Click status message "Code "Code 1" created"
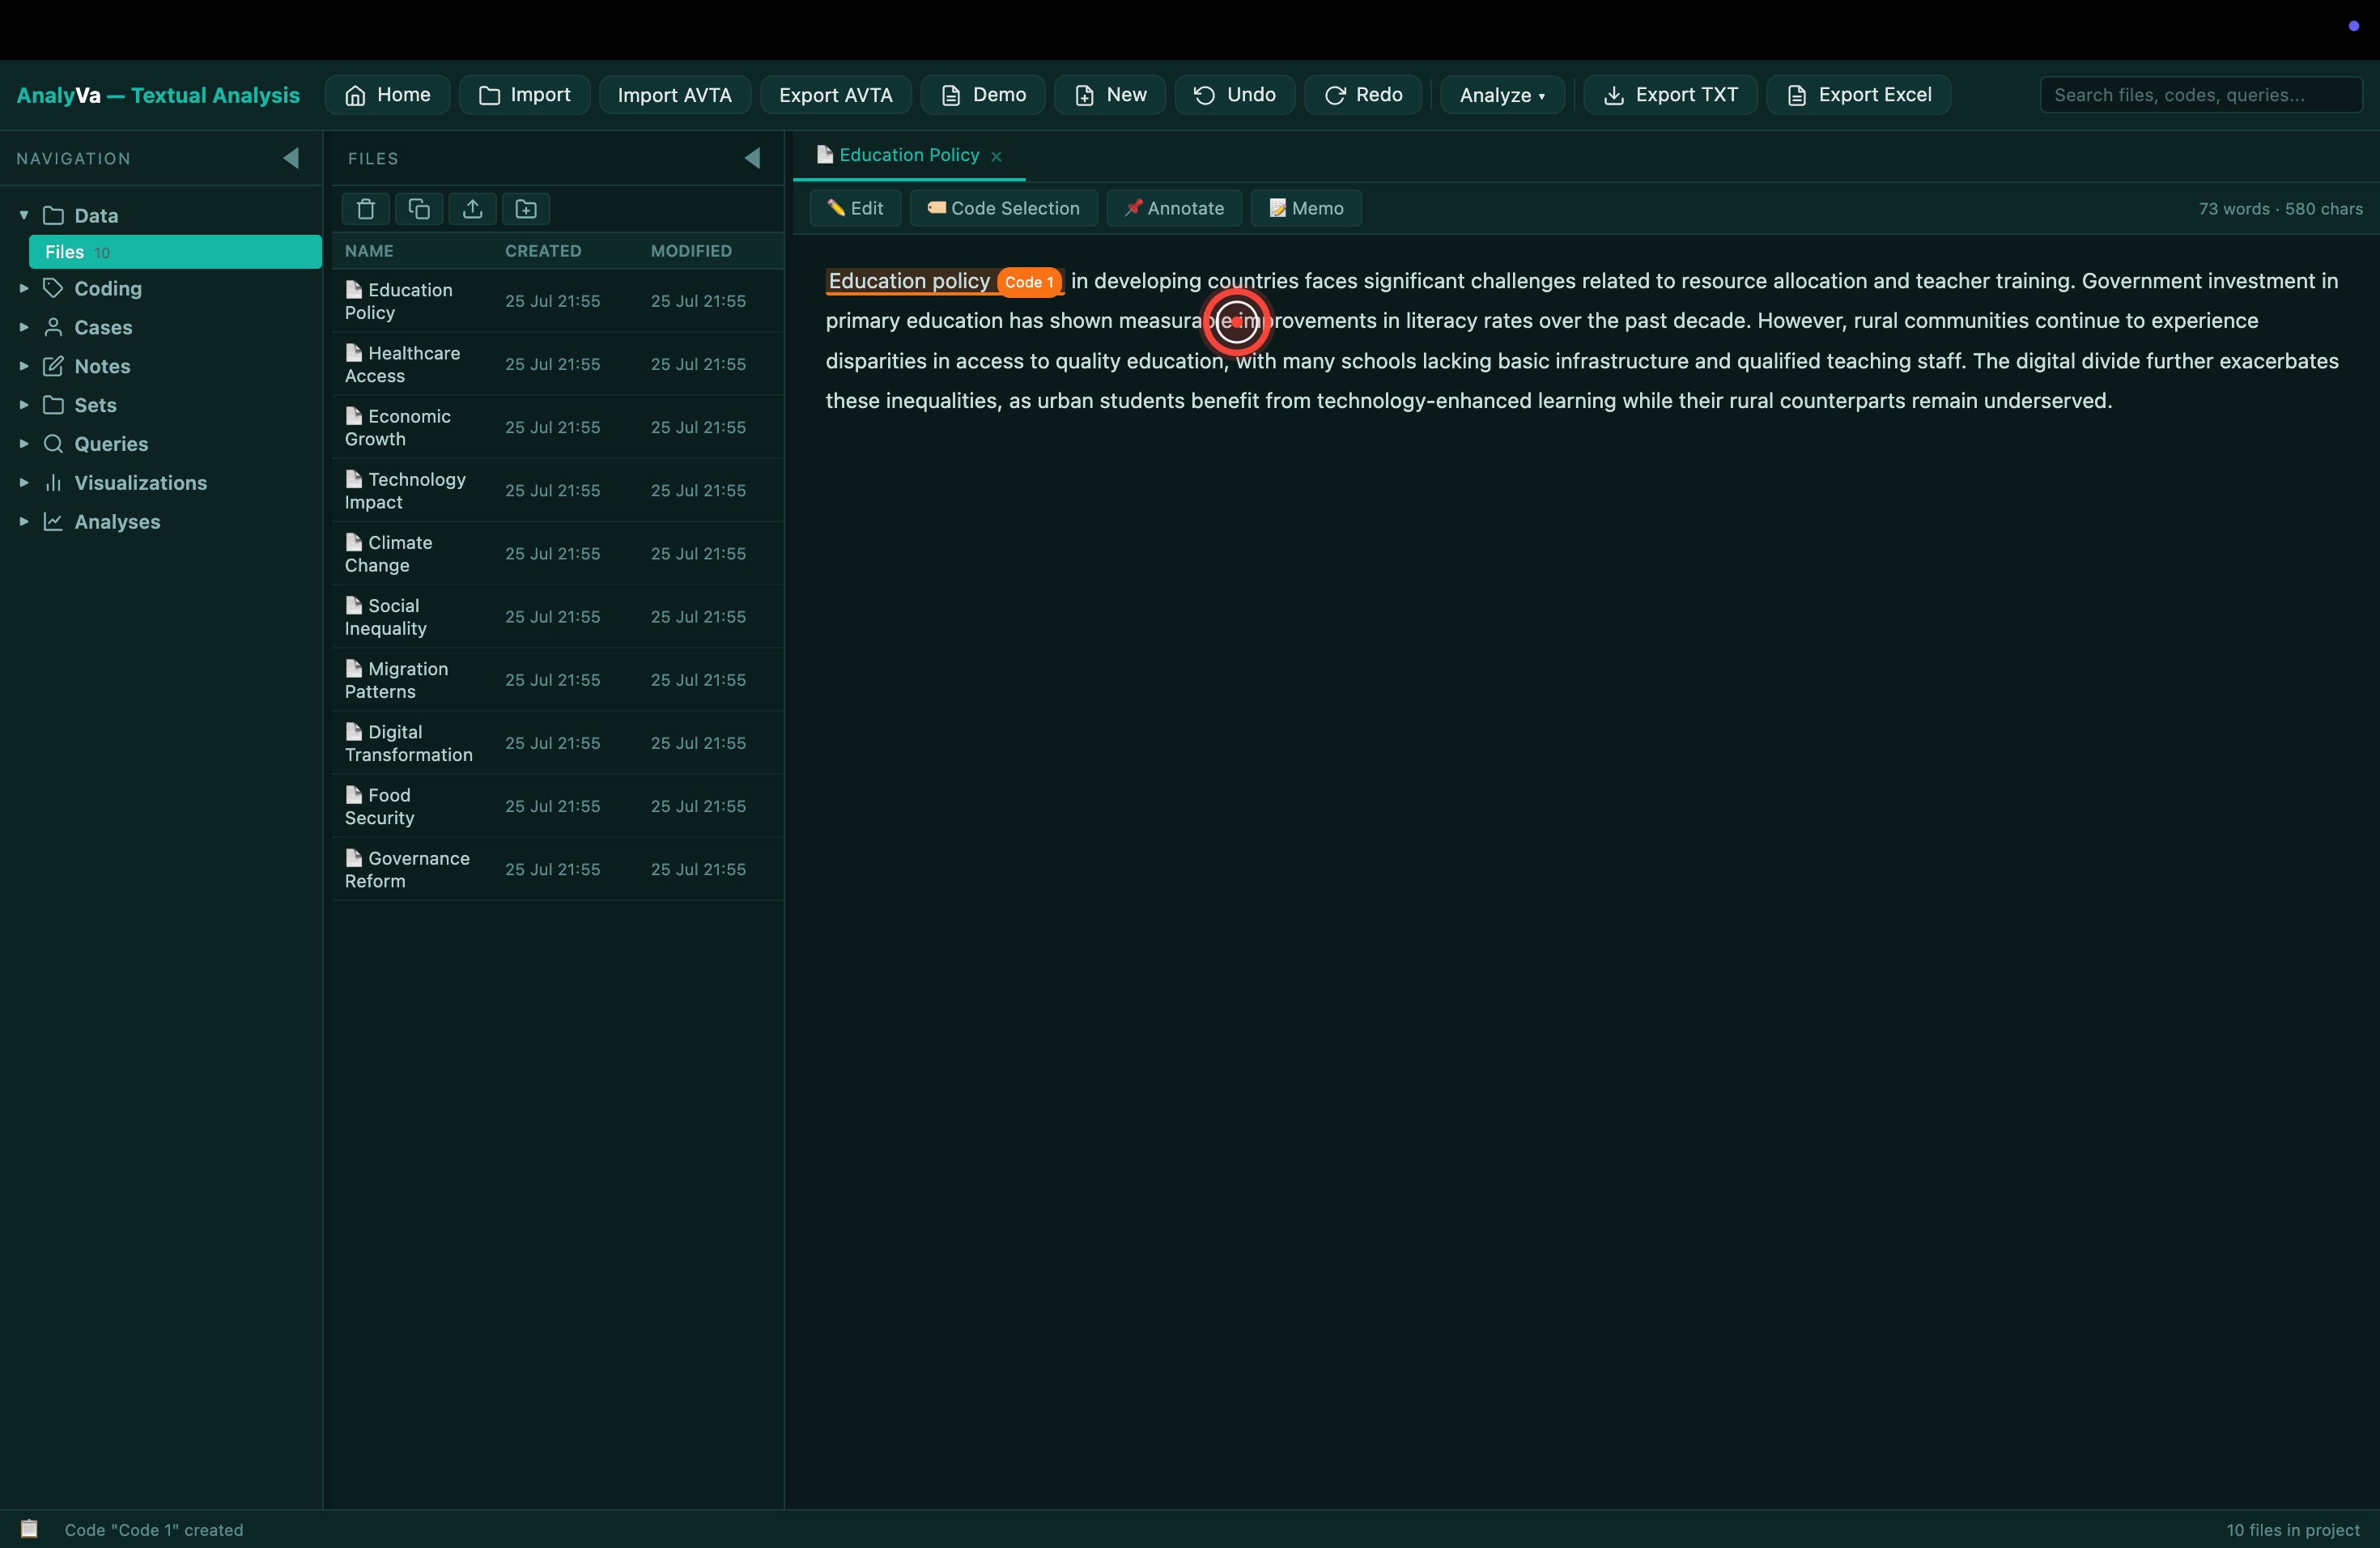Viewport: 2380px width, 1548px height. [x=154, y=1530]
